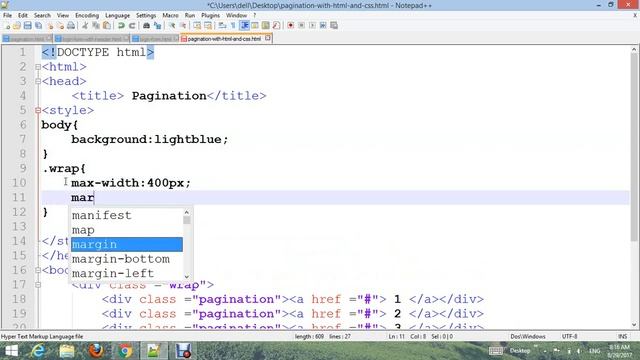Viewport: 640px width, 360px height.
Task: Click the INS mode in status bar
Action: (x=622, y=336)
